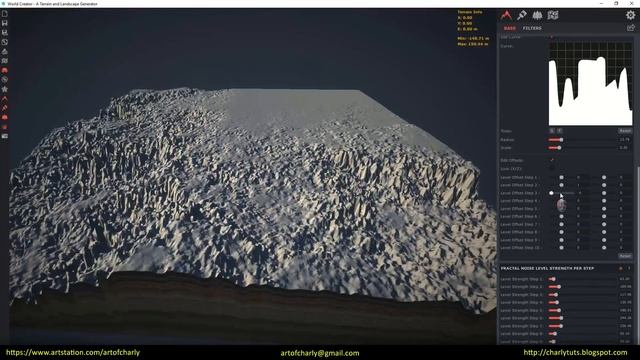The image size is (640, 360).
Task: Toggle the Edit Offsets checkbox
Action: pyautogui.click(x=551, y=160)
